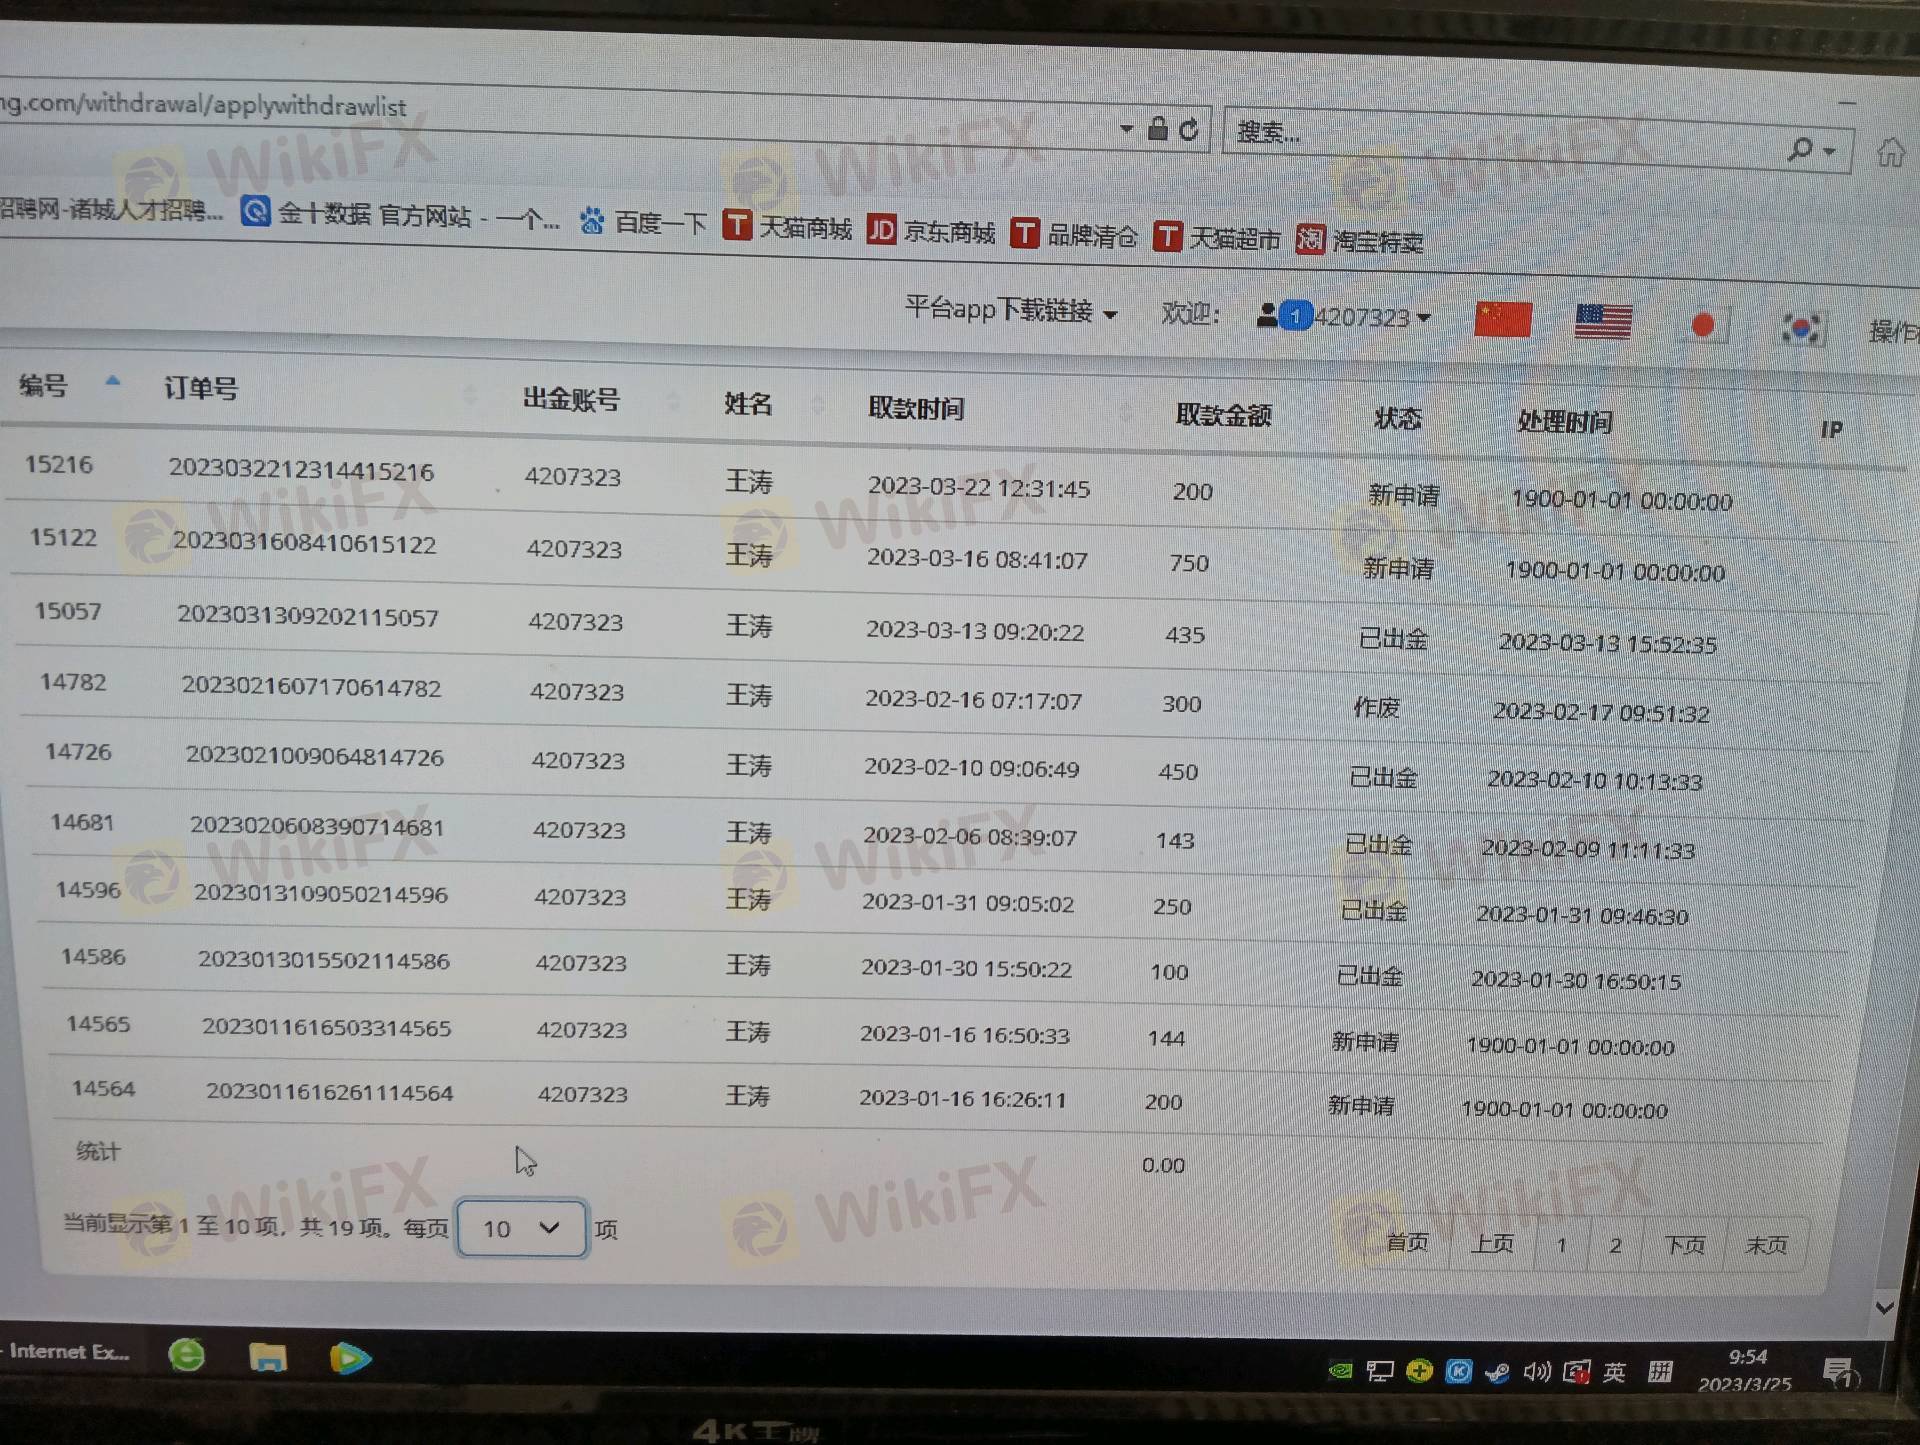1920x1445 pixels.
Task: Click 作废 status in row 14782
Action: pyautogui.click(x=1376, y=707)
